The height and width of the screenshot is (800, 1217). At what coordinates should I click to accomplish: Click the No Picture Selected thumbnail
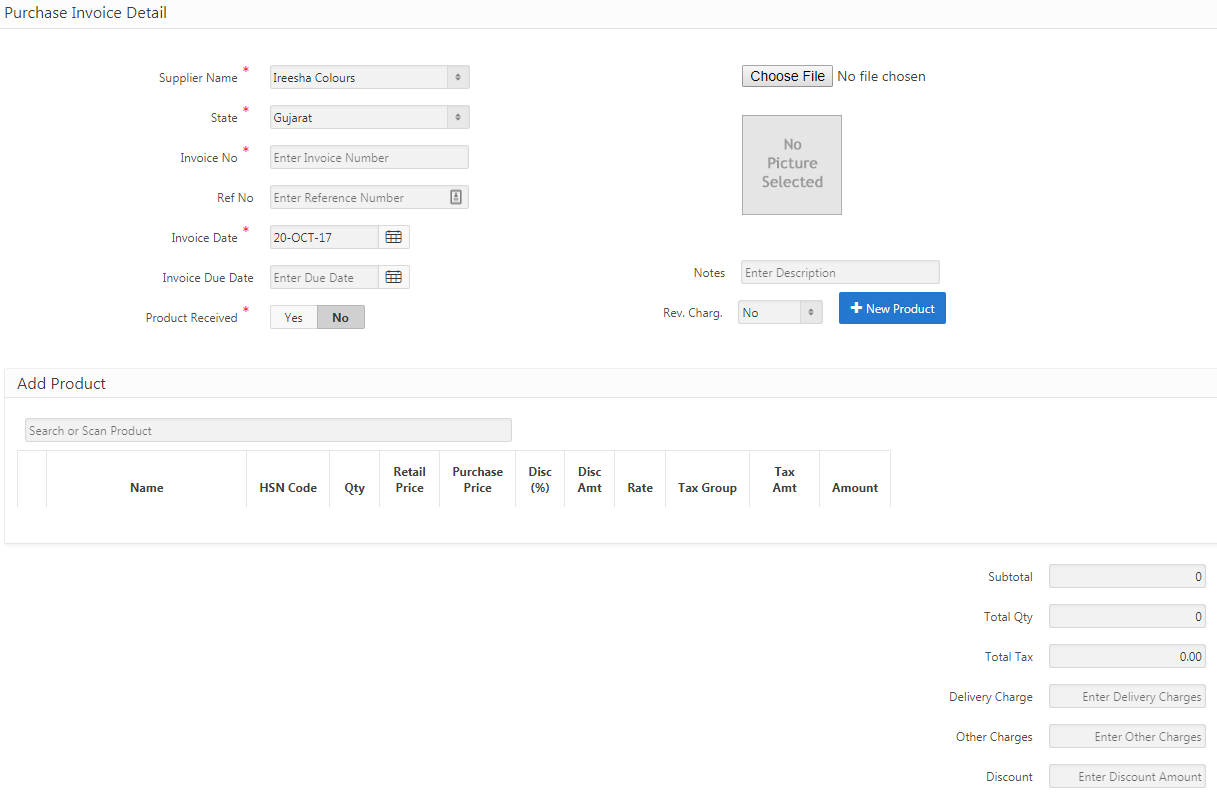point(791,164)
